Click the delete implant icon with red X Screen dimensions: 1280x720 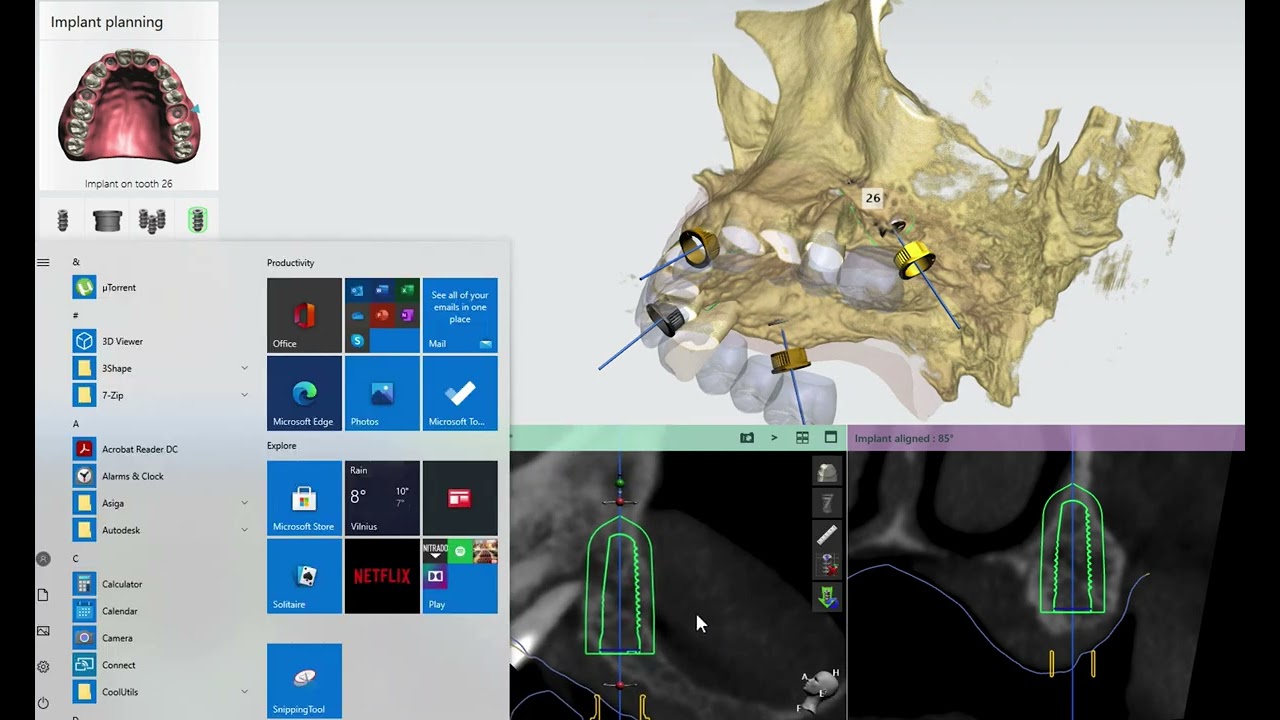click(827, 566)
